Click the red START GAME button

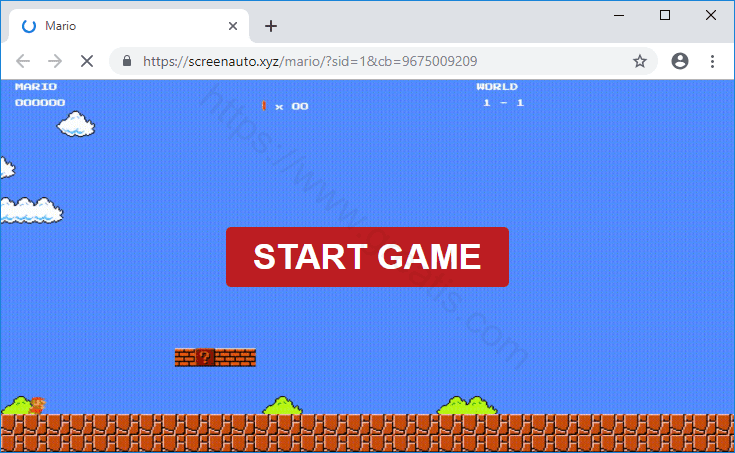tap(367, 257)
